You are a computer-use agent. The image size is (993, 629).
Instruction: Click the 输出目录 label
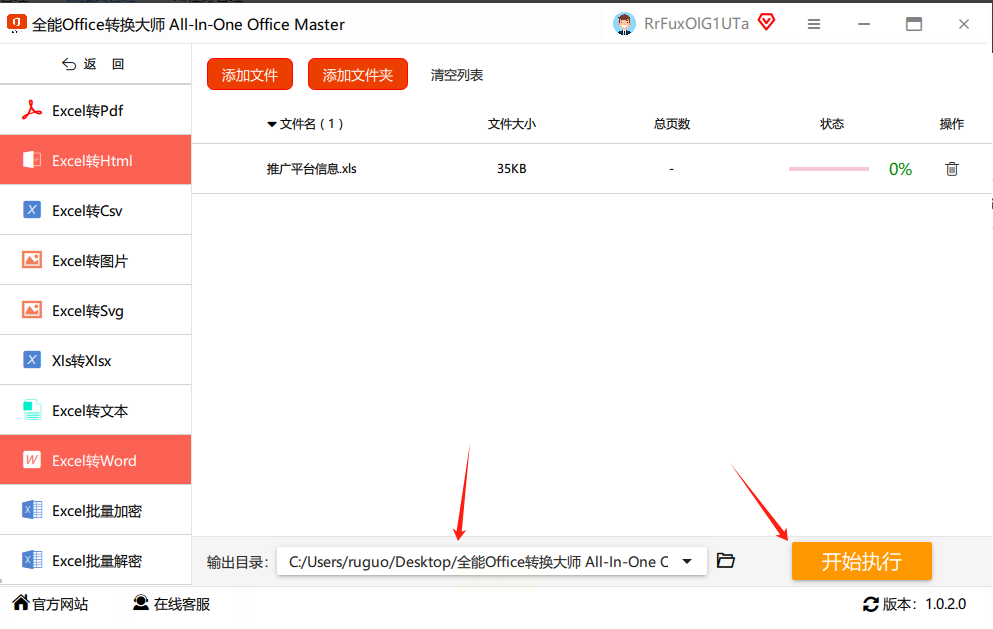(x=237, y=562)
